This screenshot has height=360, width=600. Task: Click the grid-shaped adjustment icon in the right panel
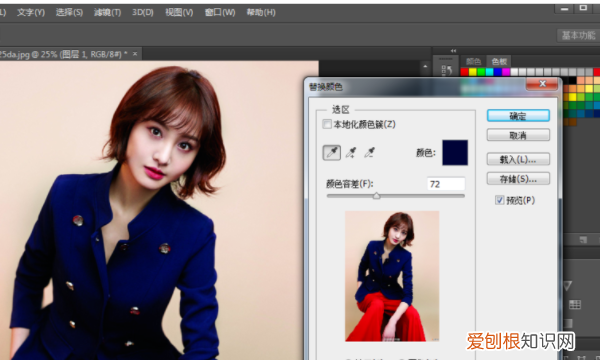coord(574,305)
